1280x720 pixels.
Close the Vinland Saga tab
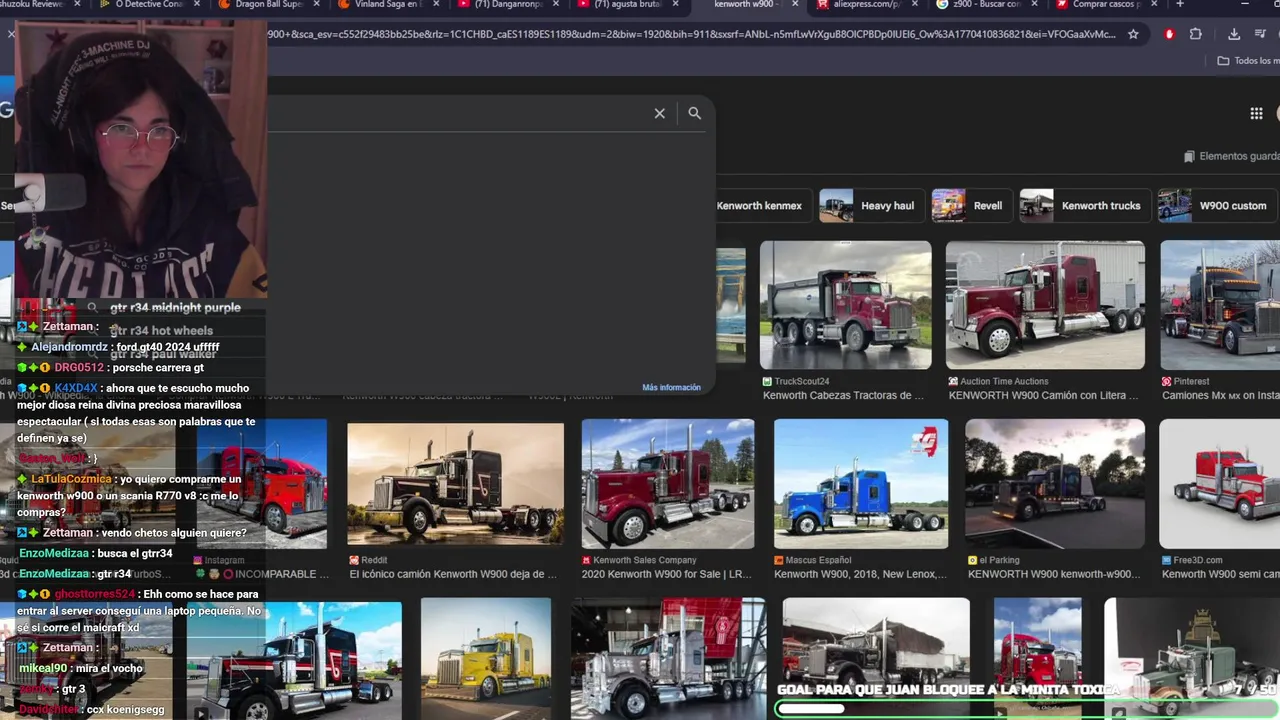436,4
